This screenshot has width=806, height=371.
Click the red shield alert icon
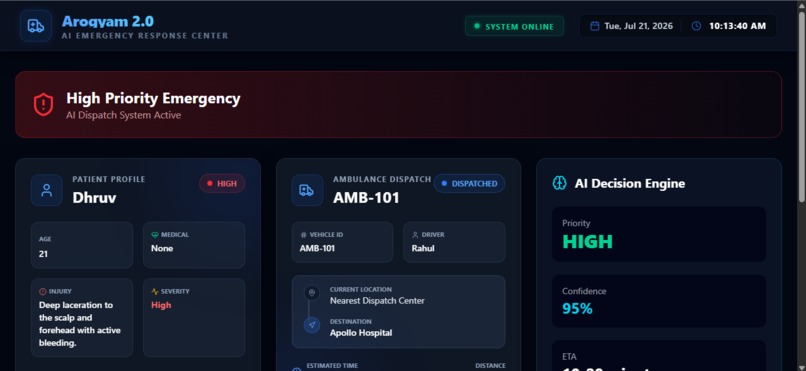44,105
